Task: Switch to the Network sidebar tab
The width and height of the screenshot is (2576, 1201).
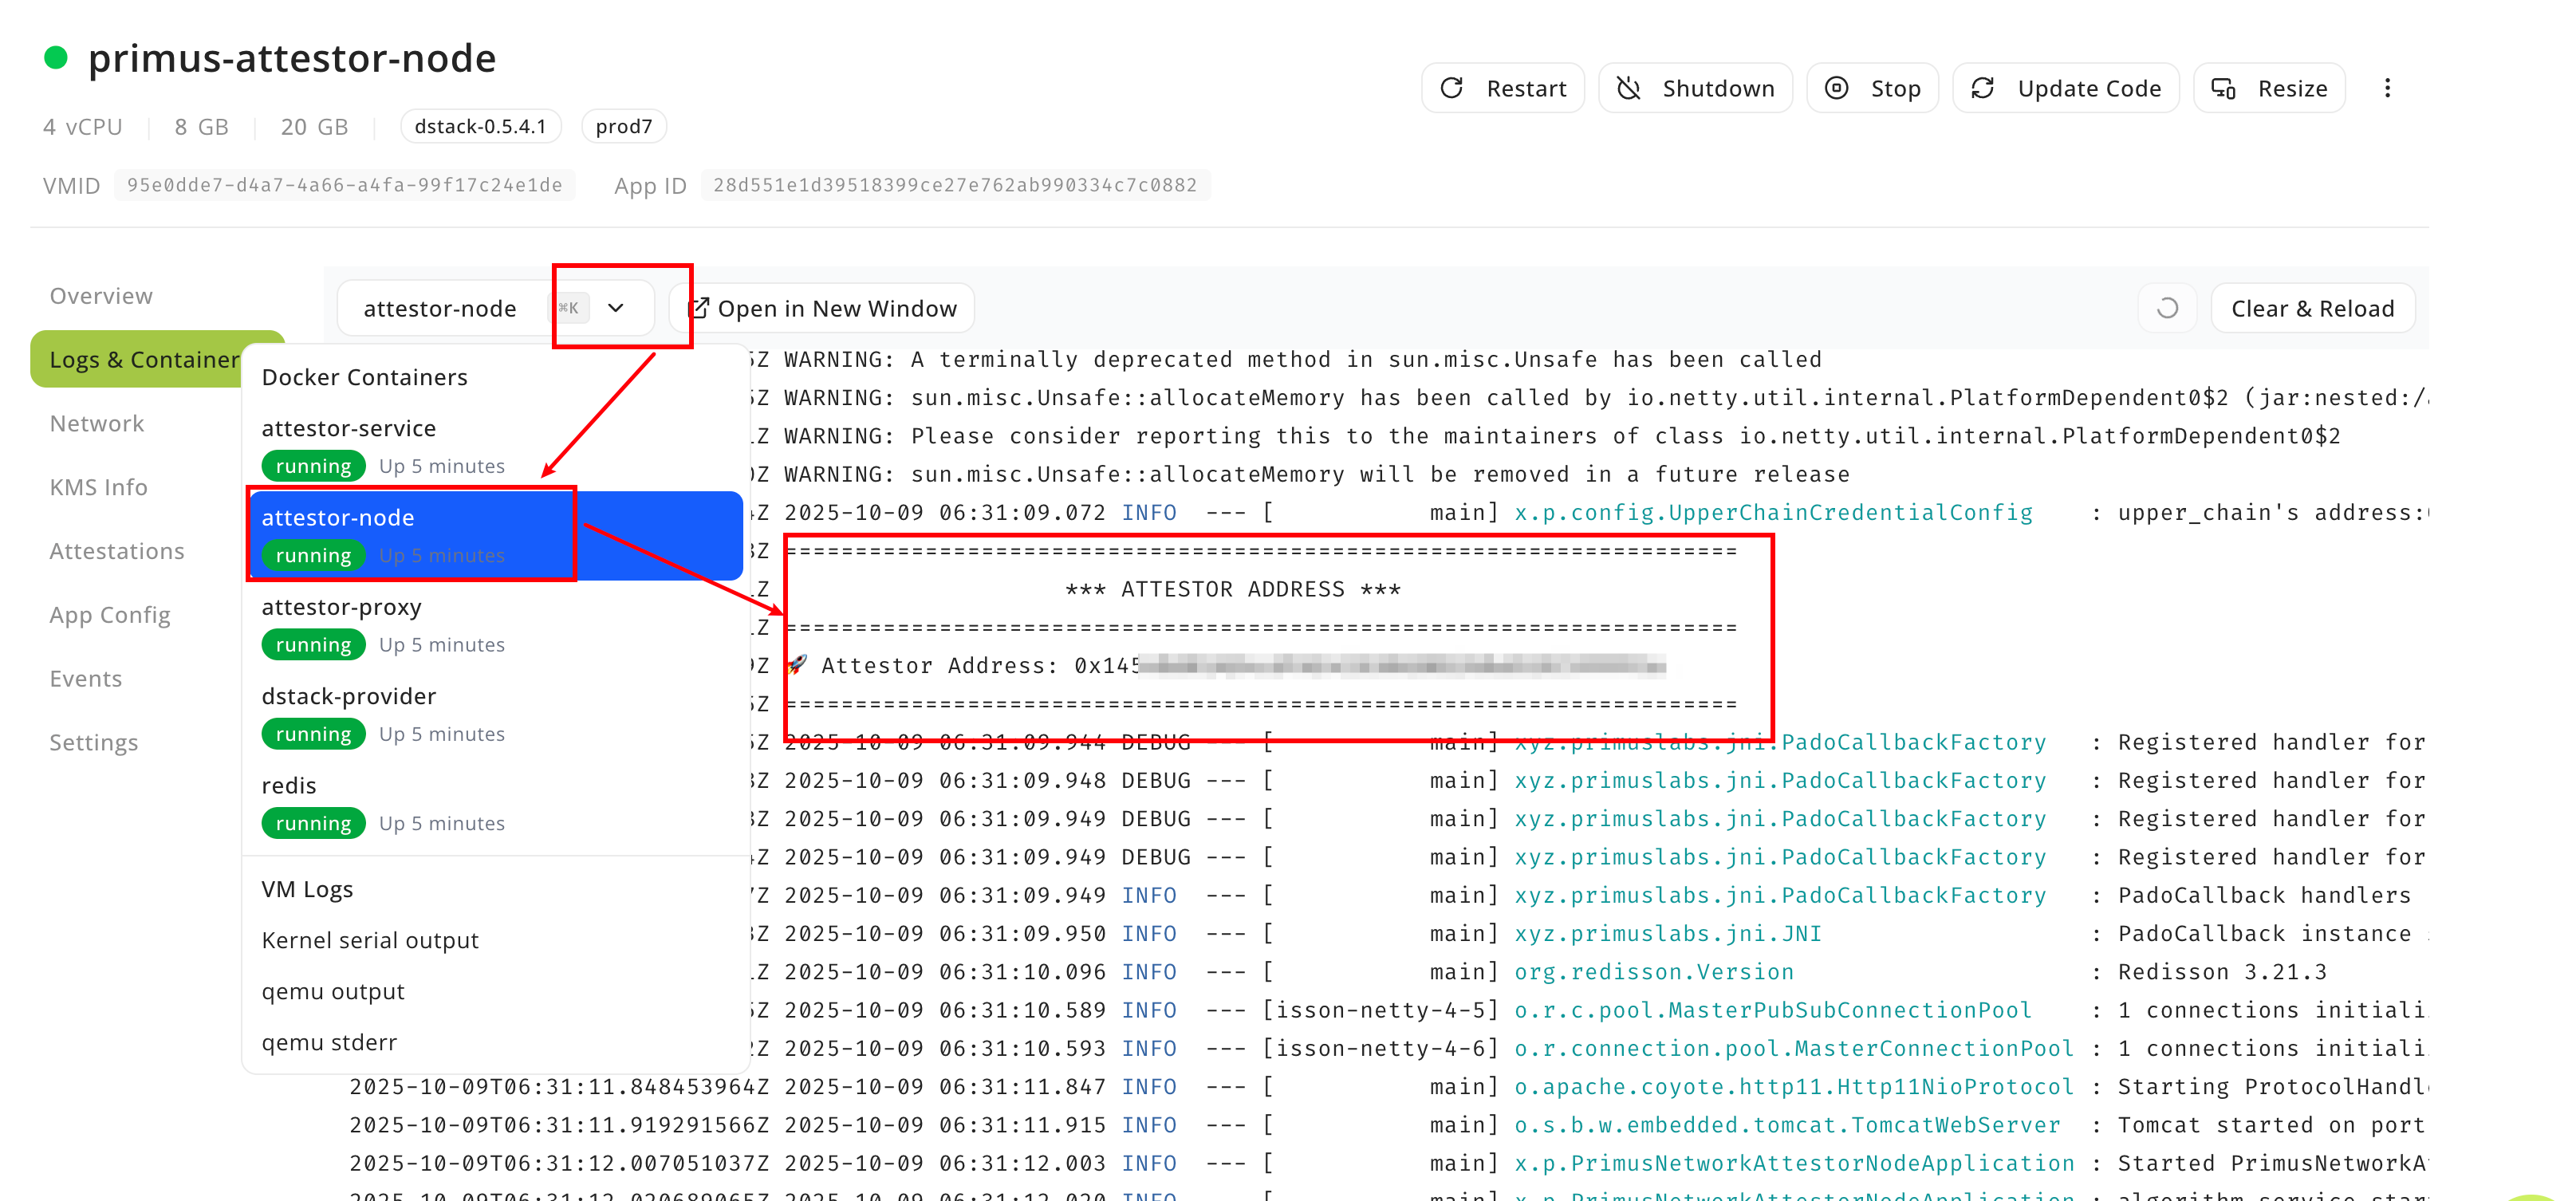Action: click(97, 423)
